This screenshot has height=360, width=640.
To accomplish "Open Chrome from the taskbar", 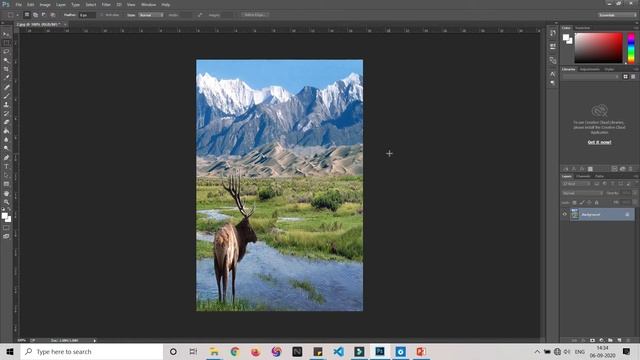I will click(235, 351).
